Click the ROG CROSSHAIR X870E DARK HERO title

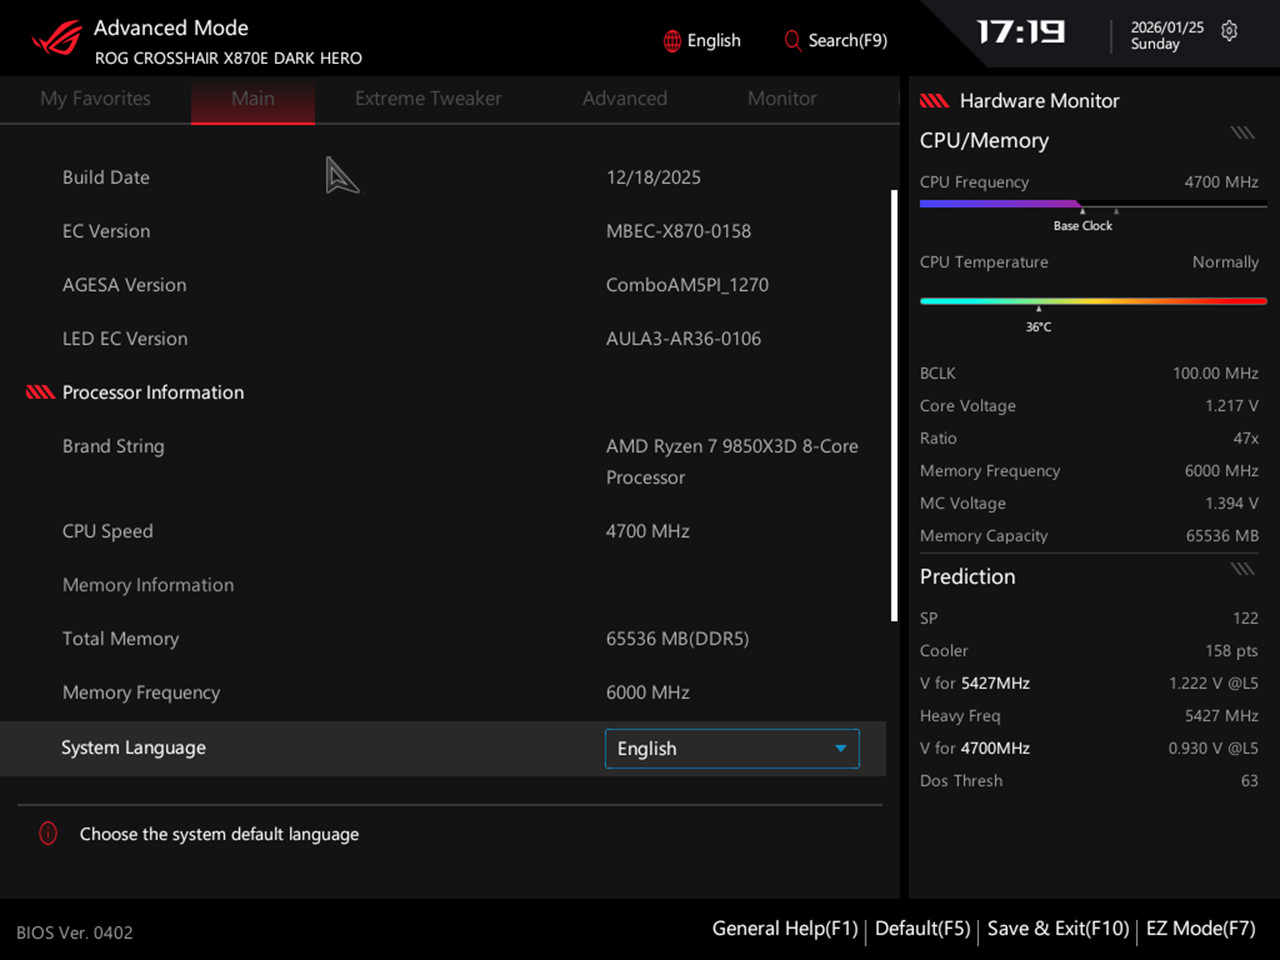(x=229, y=58)
